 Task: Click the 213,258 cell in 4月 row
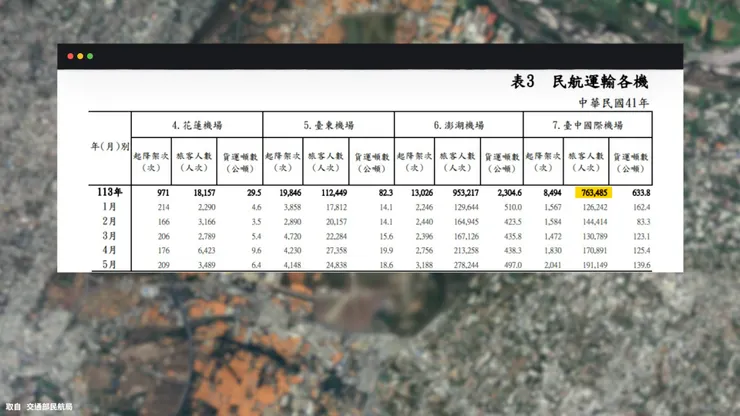click(x=466, y=251)
